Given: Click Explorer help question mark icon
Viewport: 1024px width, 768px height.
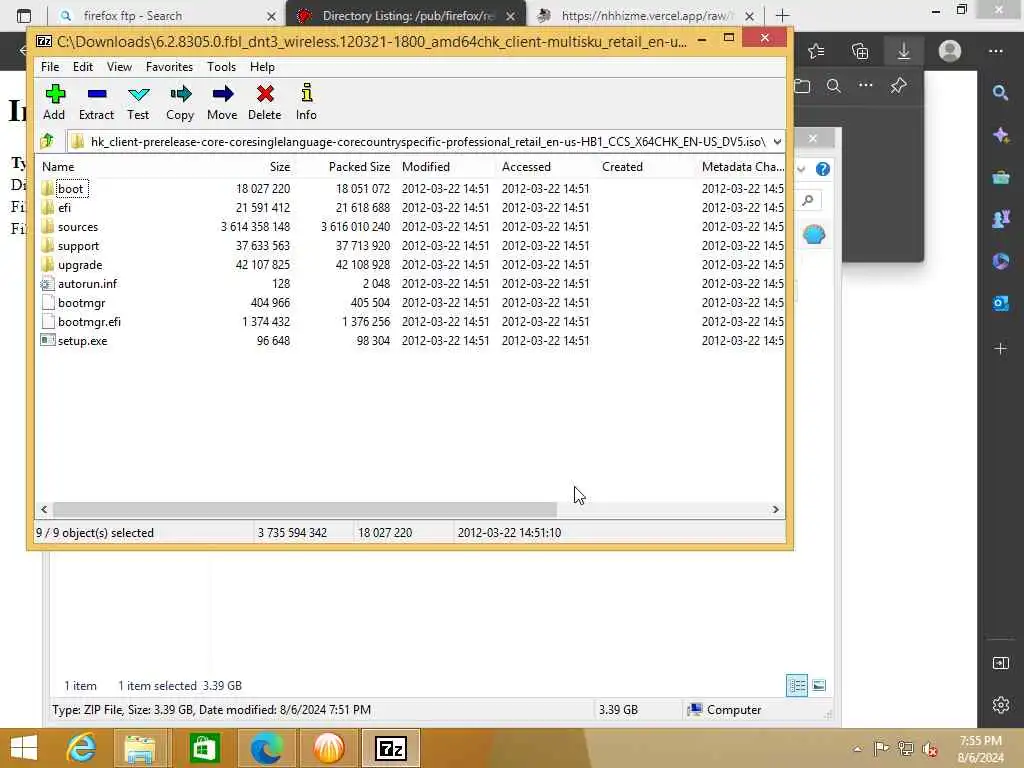Looking at the screenshot, I should 823,169.
